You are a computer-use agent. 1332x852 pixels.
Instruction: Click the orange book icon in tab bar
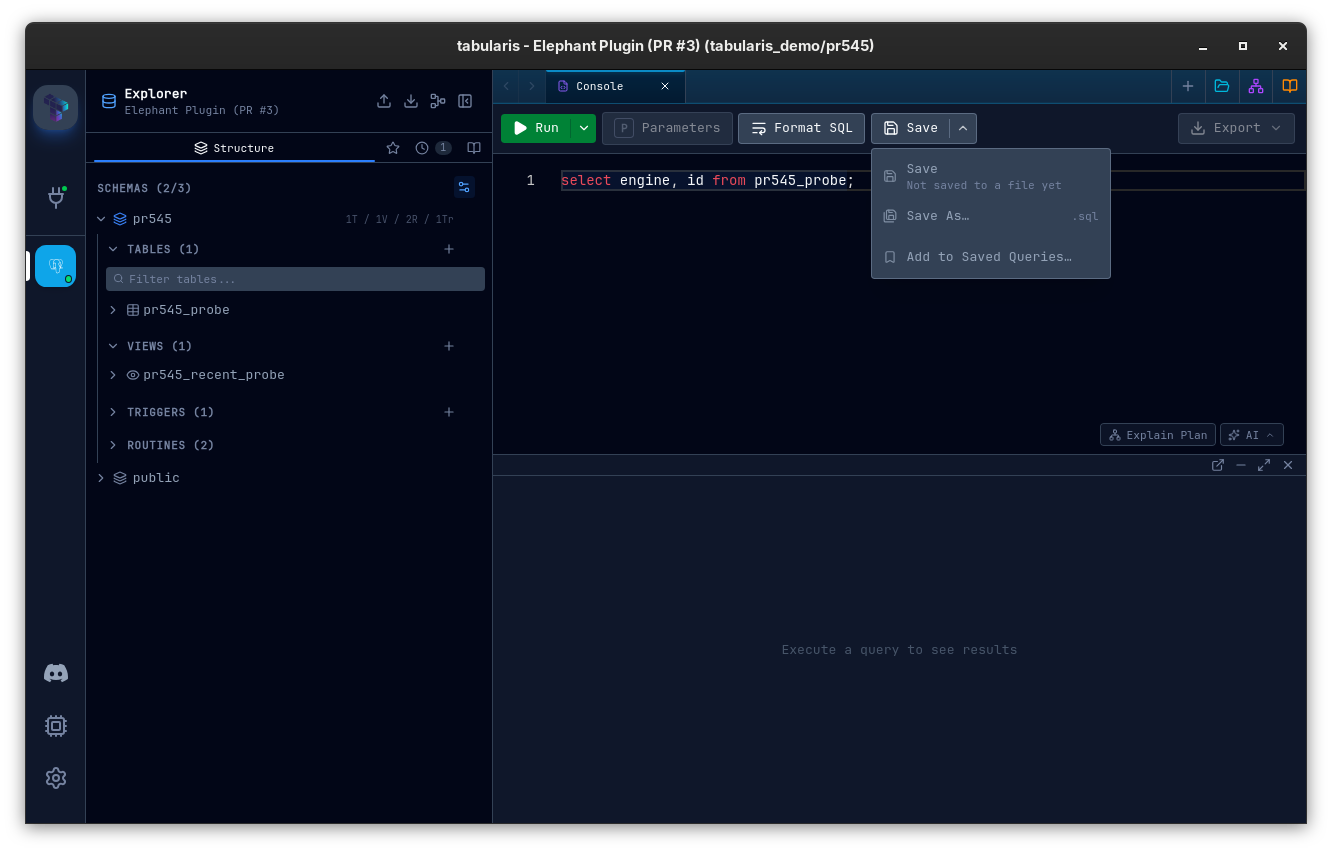pos(1290,86)
